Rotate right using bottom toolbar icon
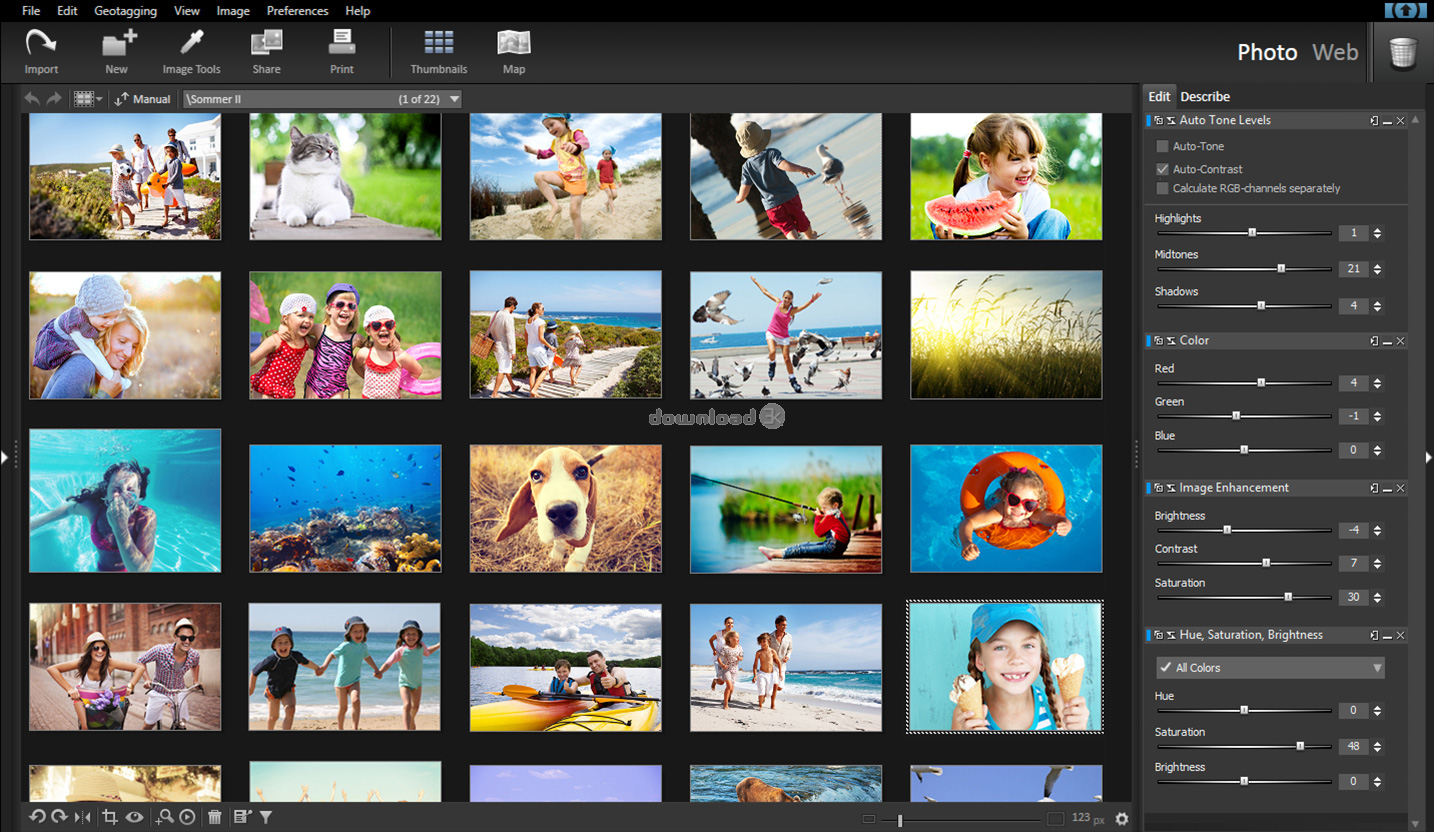Viewport: 1434px width, 832px height. [x=59, y=817]
